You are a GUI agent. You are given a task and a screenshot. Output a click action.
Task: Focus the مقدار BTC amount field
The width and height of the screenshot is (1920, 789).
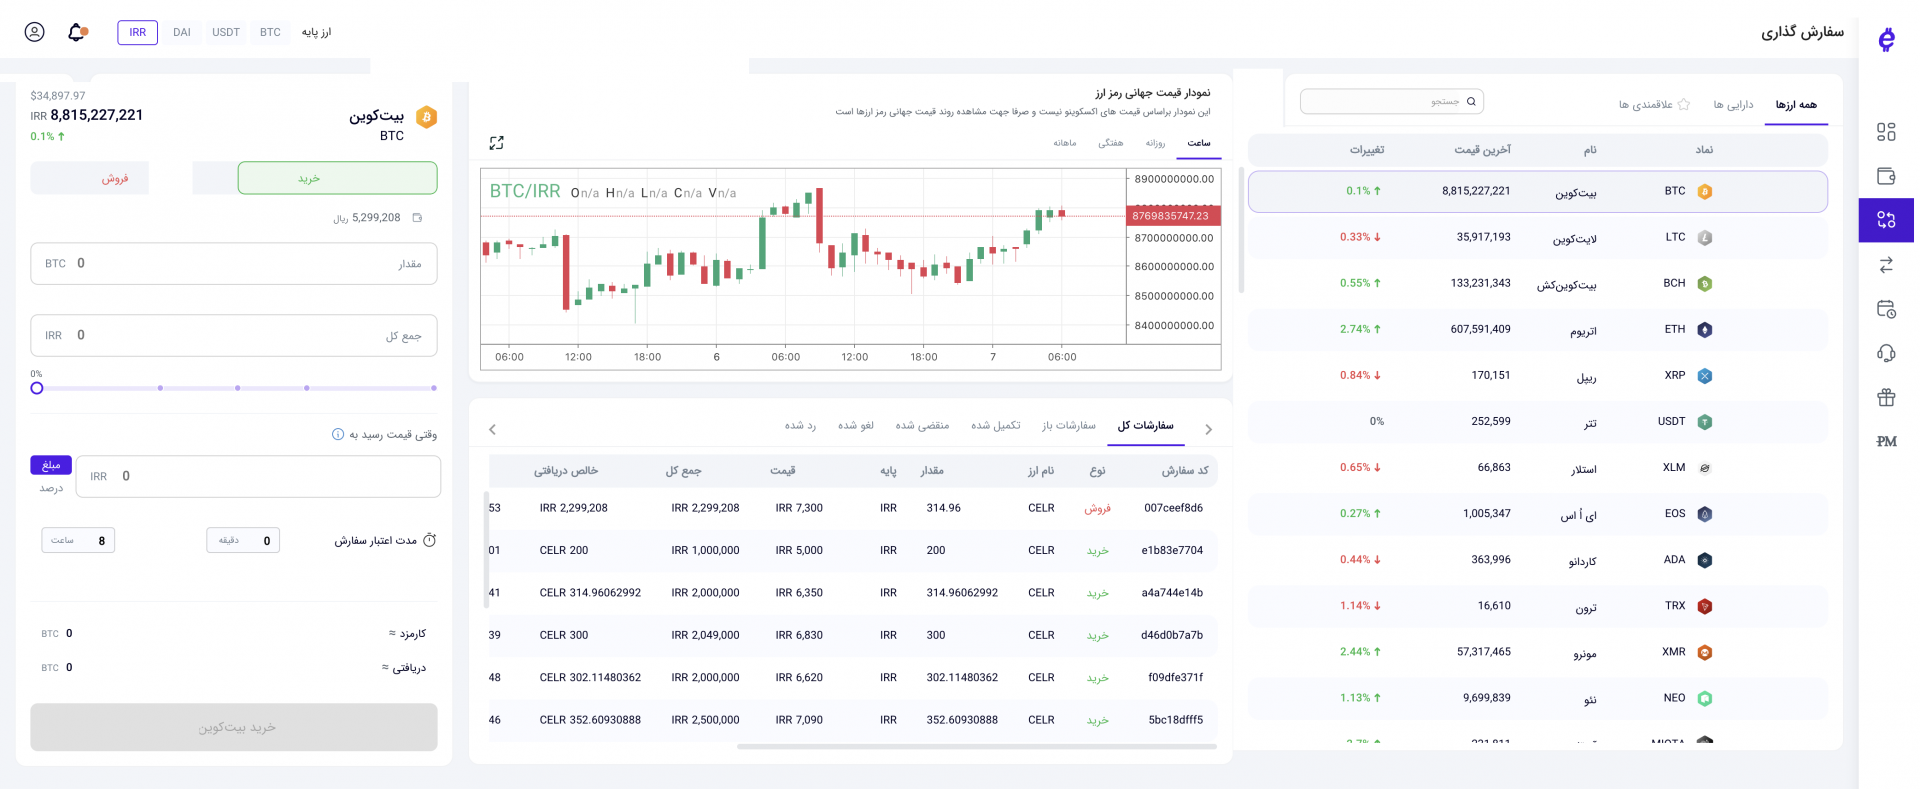(x=234, y=264)
